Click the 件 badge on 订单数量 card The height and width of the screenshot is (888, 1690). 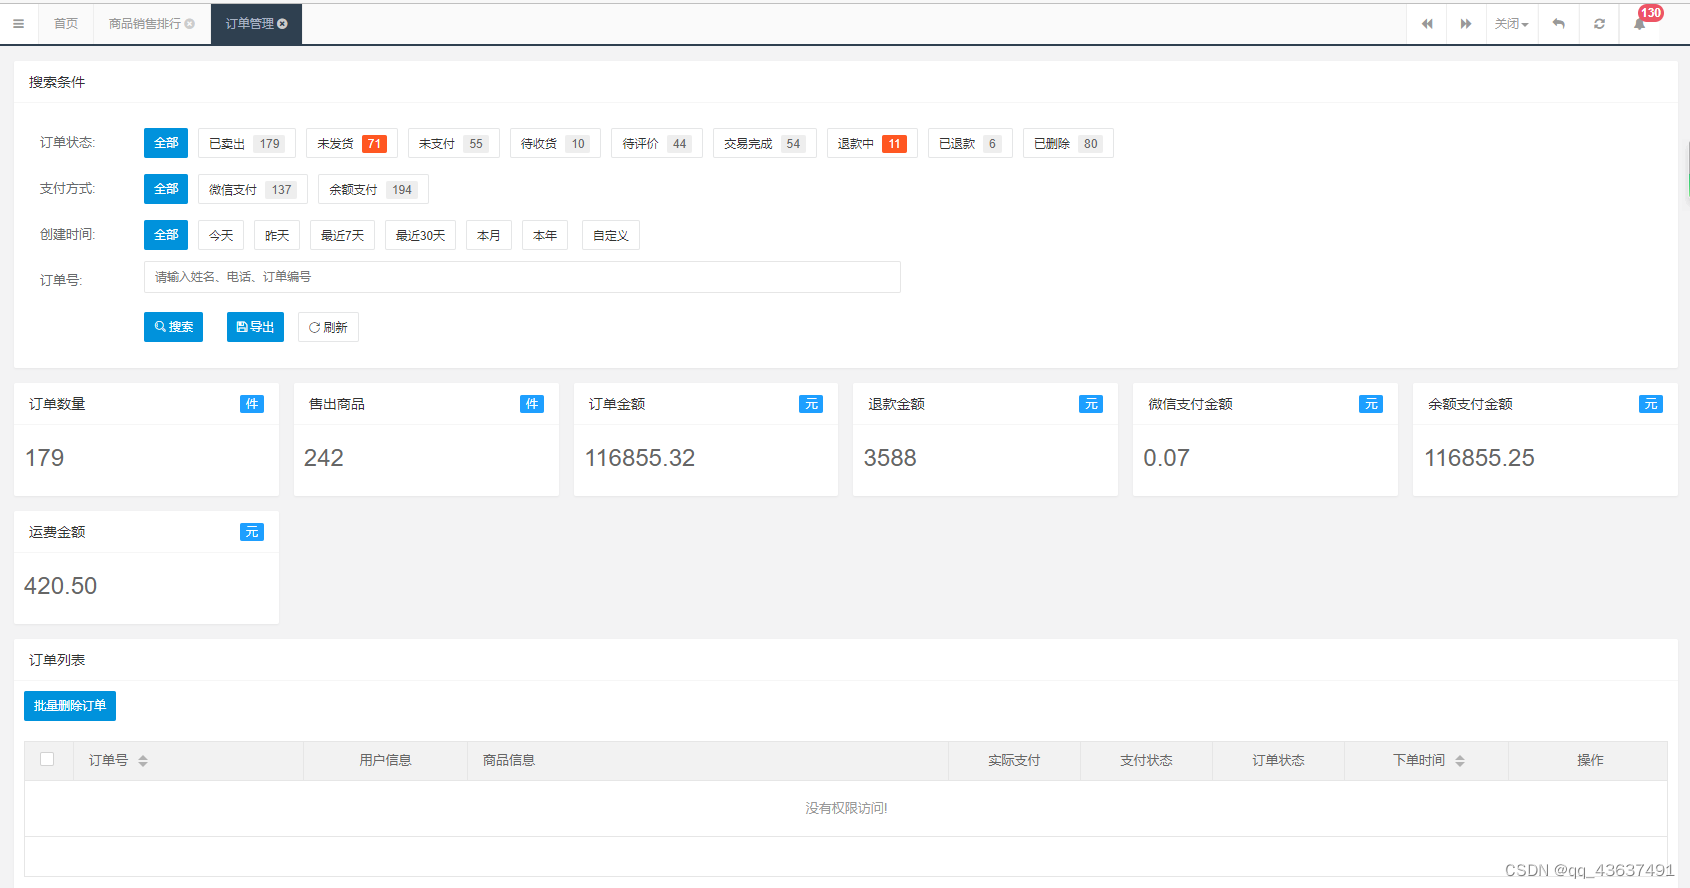(252, 404)
